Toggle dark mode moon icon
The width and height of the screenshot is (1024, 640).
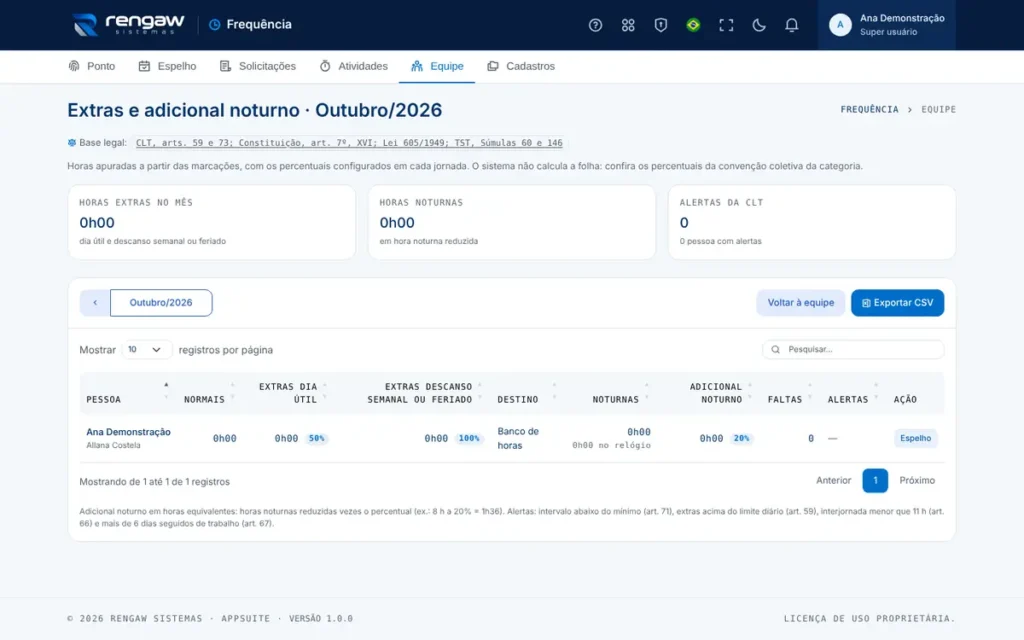pyautogui.click(x=759, y=25)
